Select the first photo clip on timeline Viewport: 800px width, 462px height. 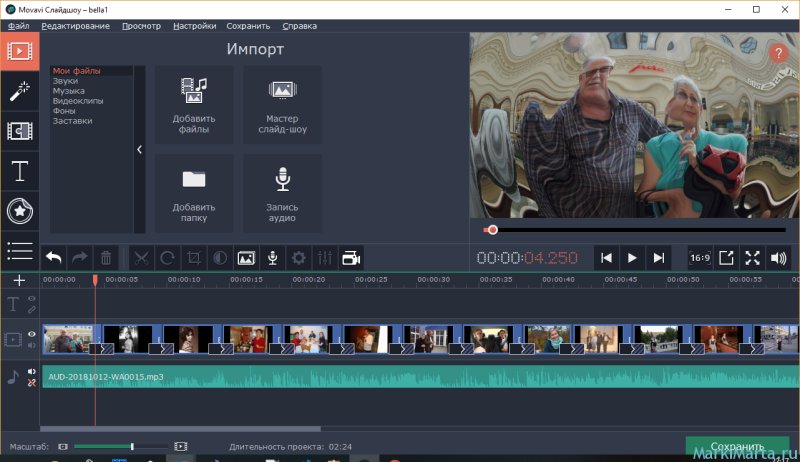point(66,338)
